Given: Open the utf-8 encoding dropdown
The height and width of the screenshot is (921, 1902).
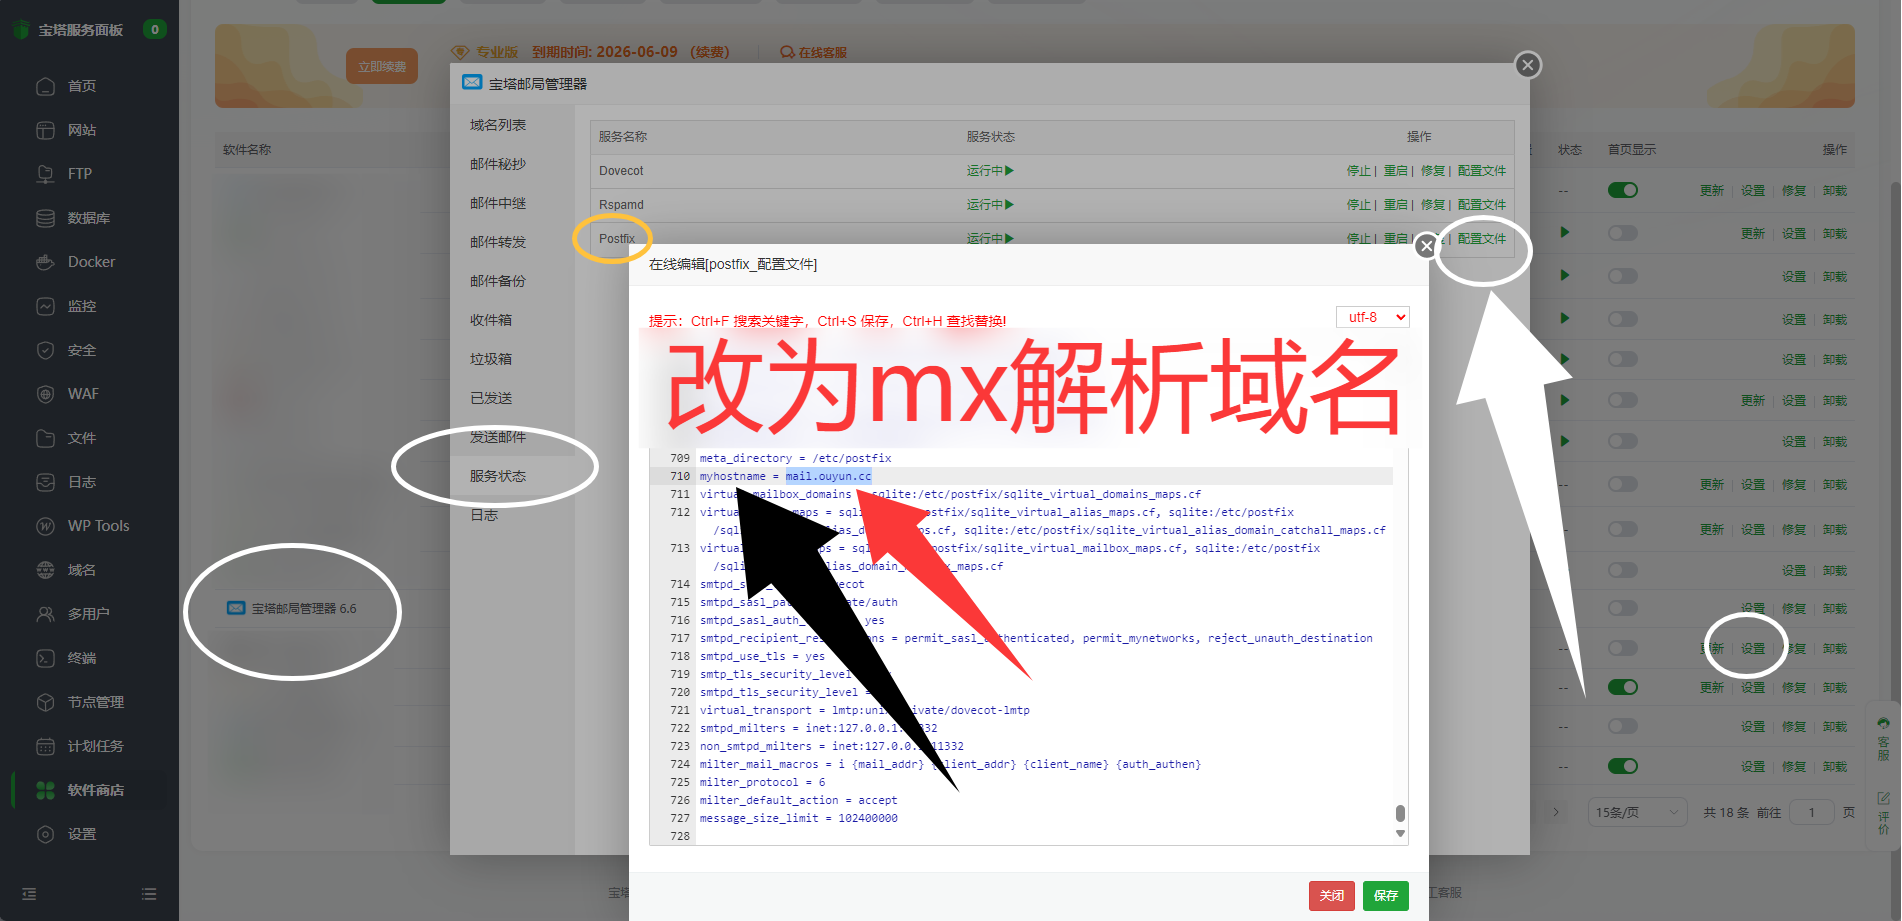Looking at the screenshot, I should (1372, 317).
